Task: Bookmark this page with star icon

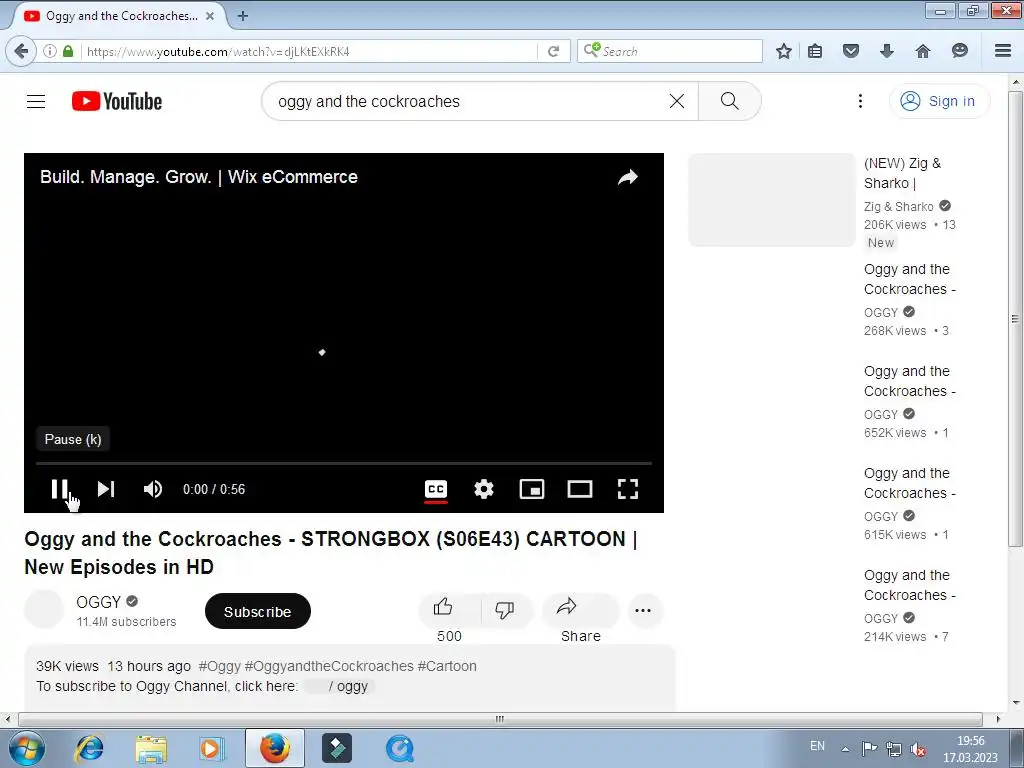Action: 784,51
